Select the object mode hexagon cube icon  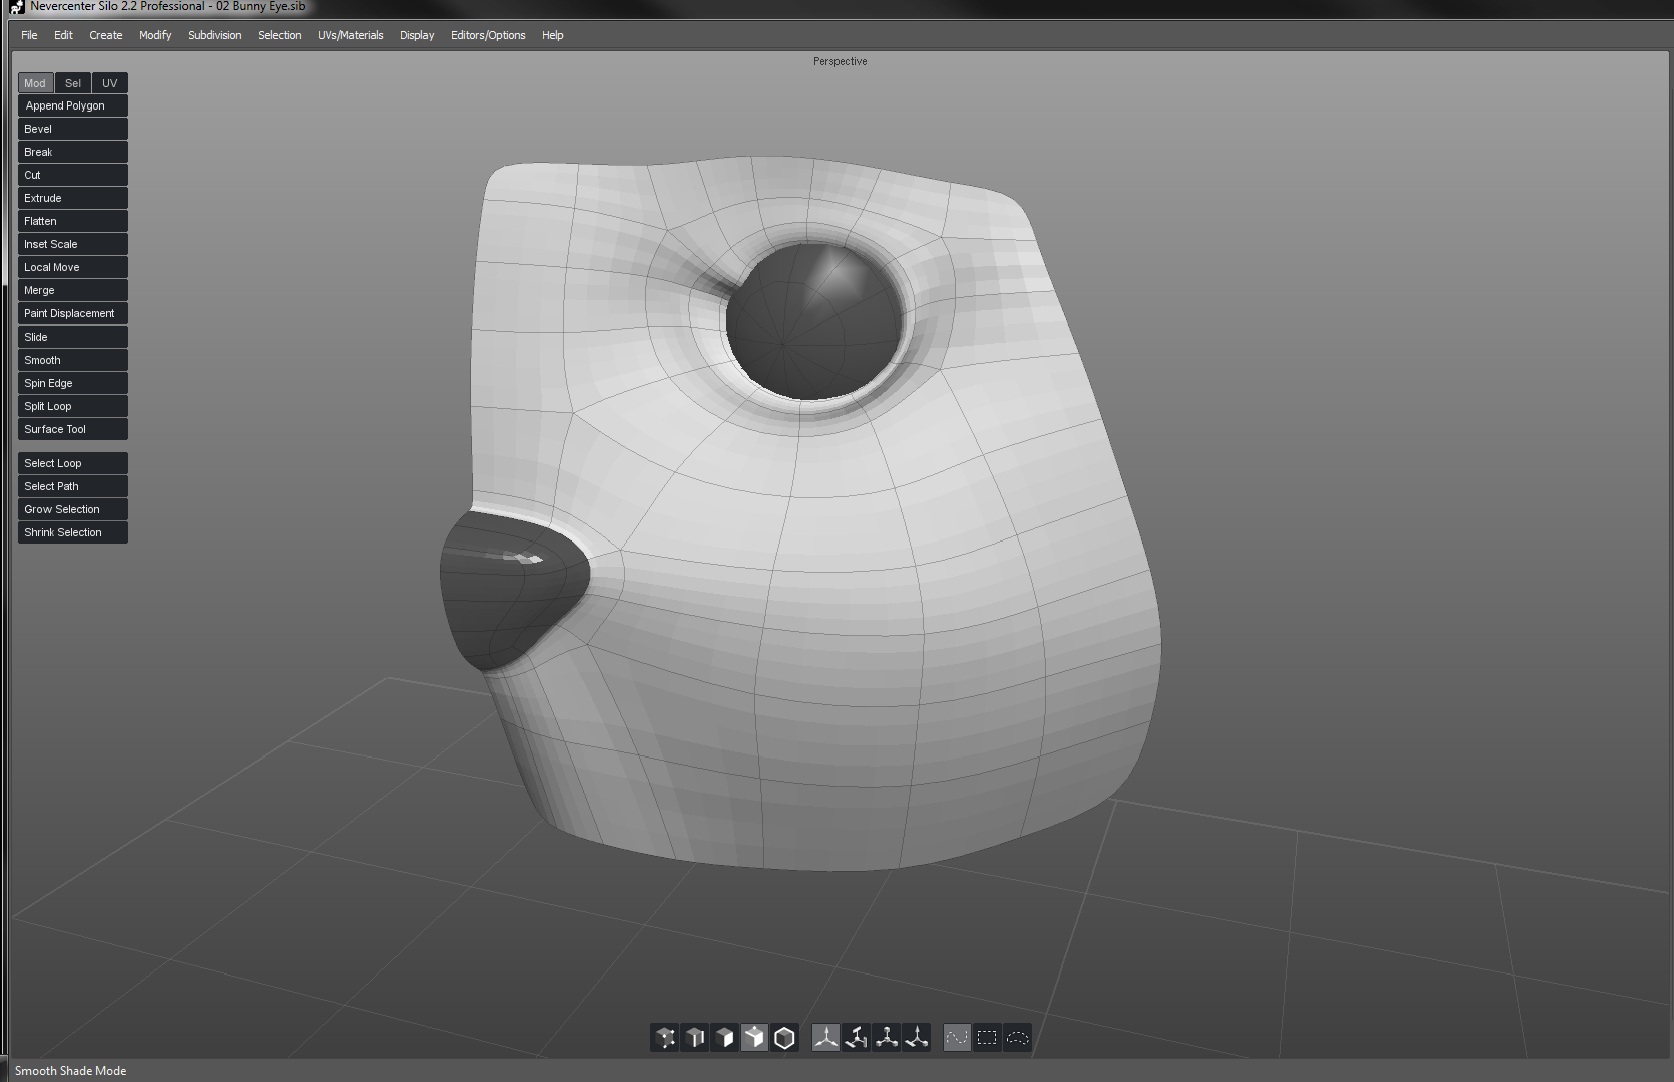click(785, 1038)
